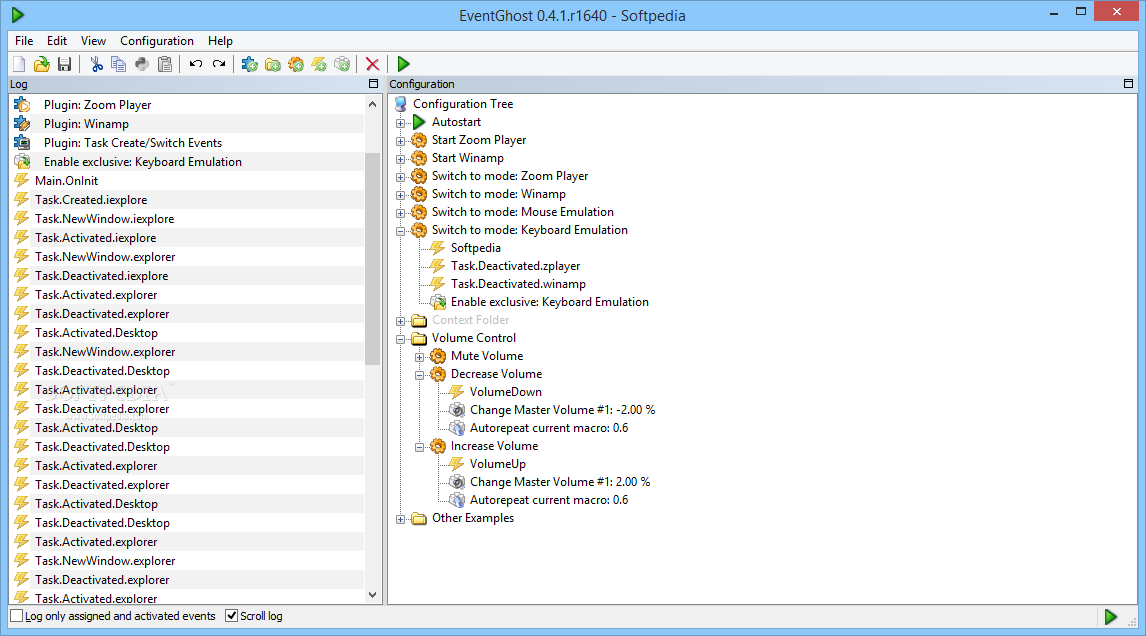Image resolution: width=1146 pixels, height=636 pixels.
Task: Collapse the Decrease Volume macro
Action: pos(420,375)
